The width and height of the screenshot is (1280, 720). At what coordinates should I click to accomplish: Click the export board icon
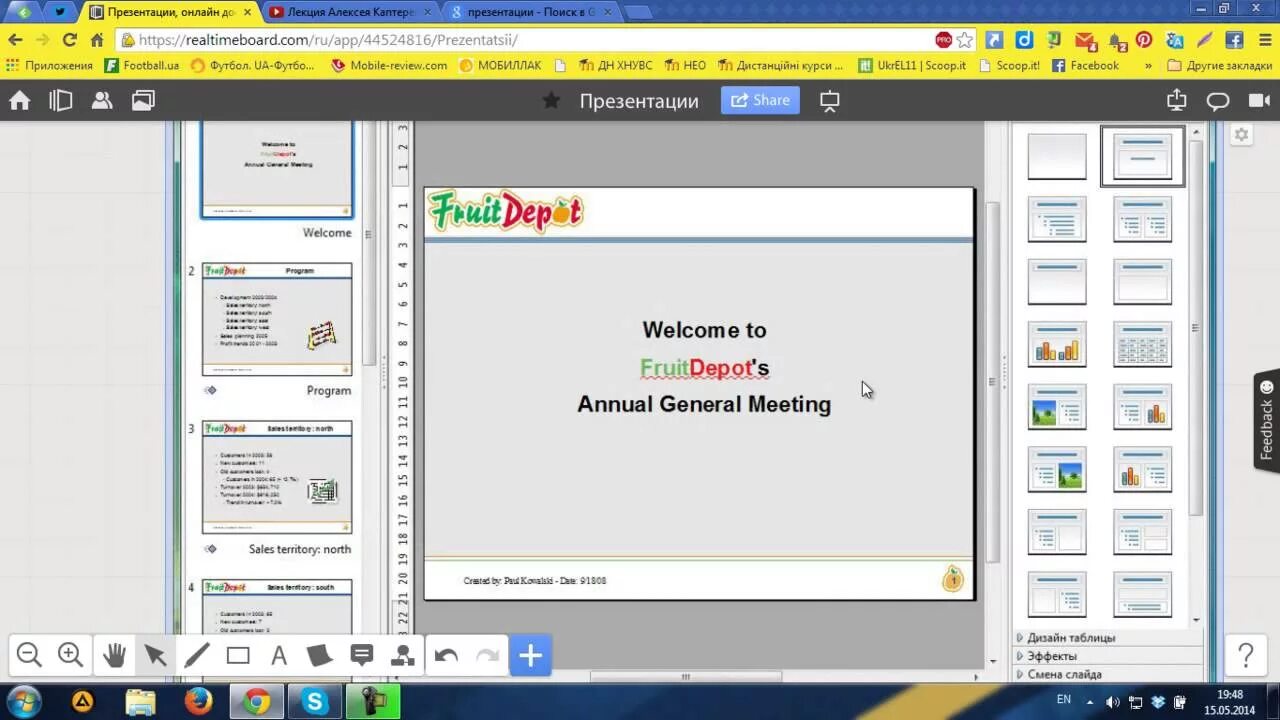tap(1177, 100)
